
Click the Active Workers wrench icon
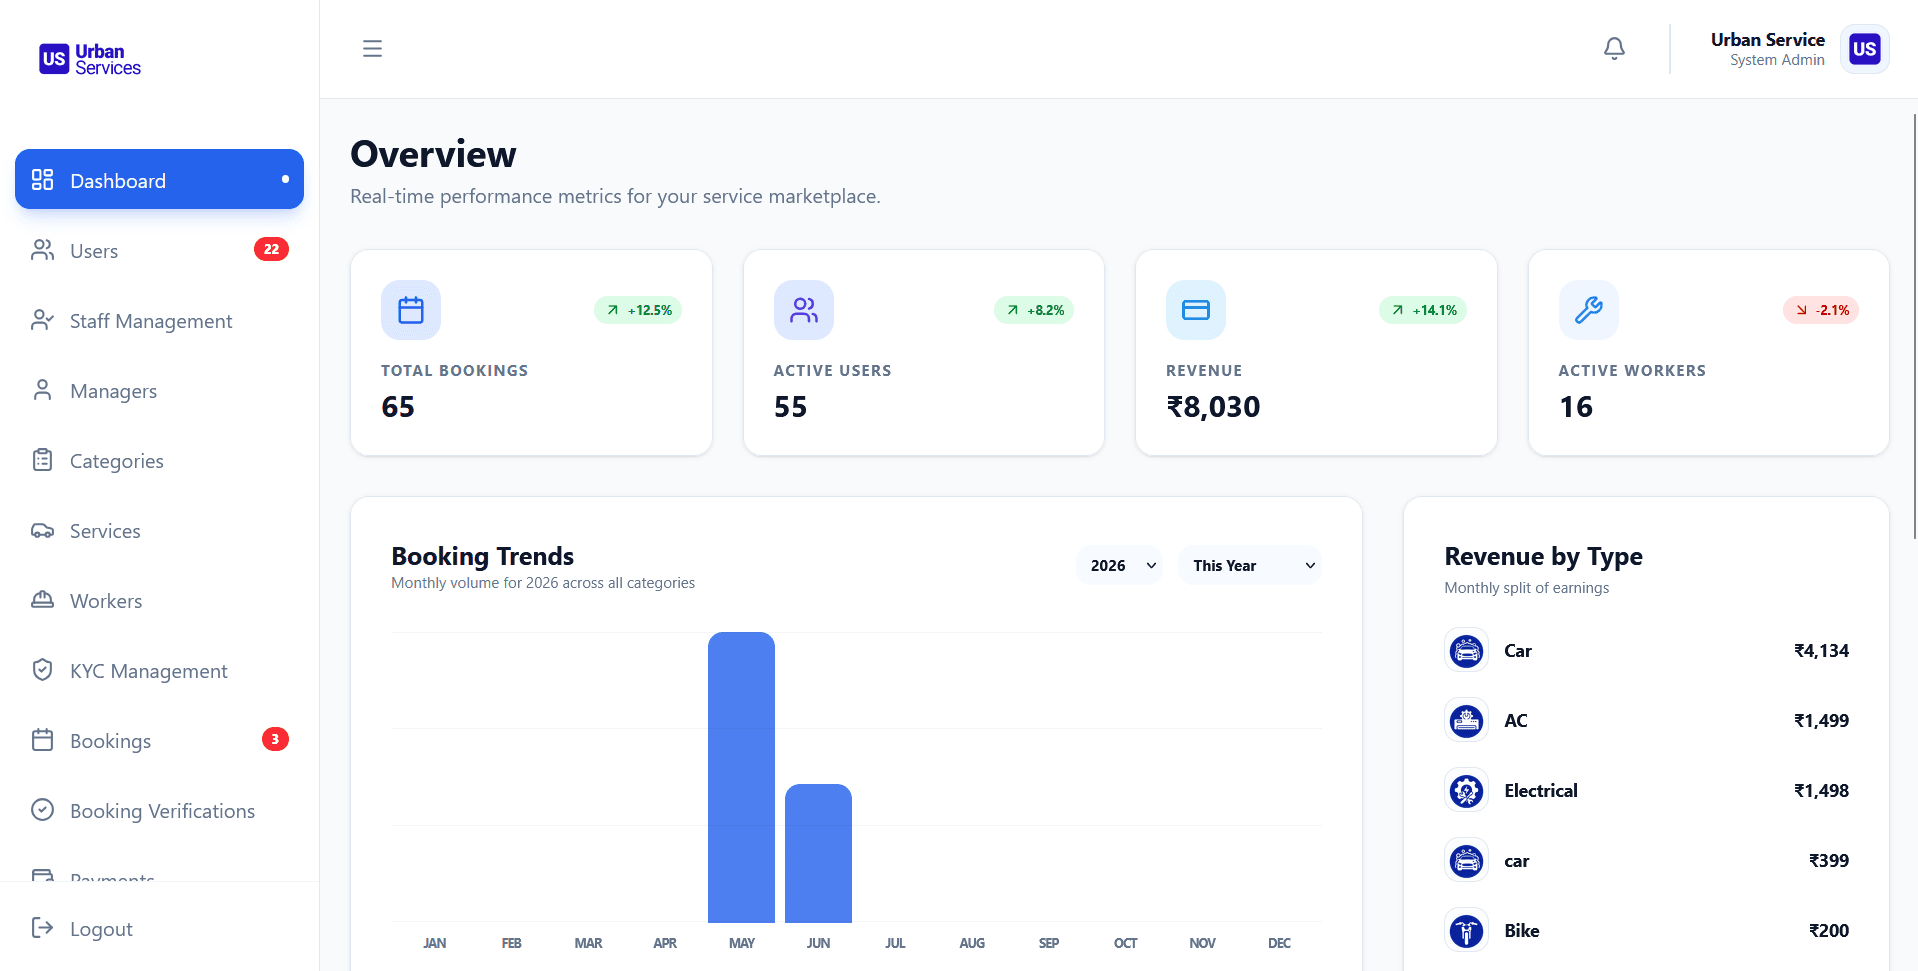(1589, 310)
